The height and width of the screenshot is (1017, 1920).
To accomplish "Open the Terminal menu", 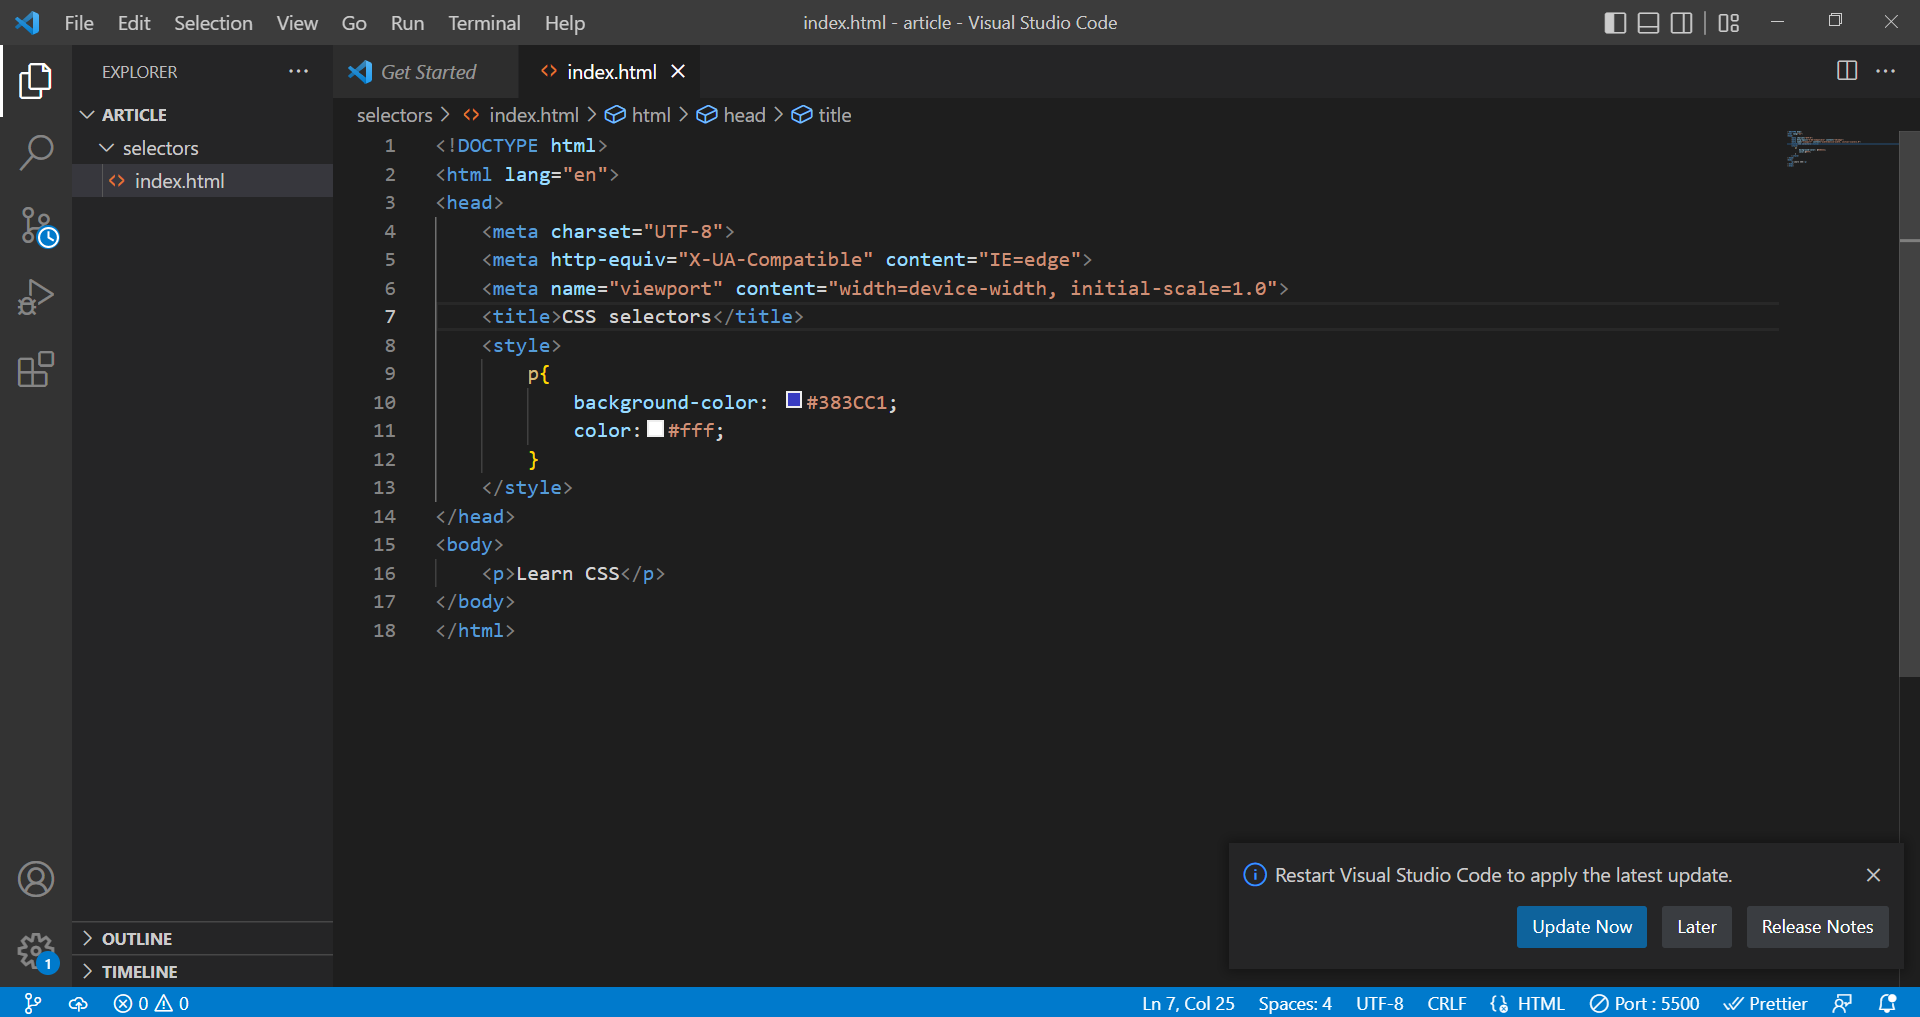I will 484,22.
